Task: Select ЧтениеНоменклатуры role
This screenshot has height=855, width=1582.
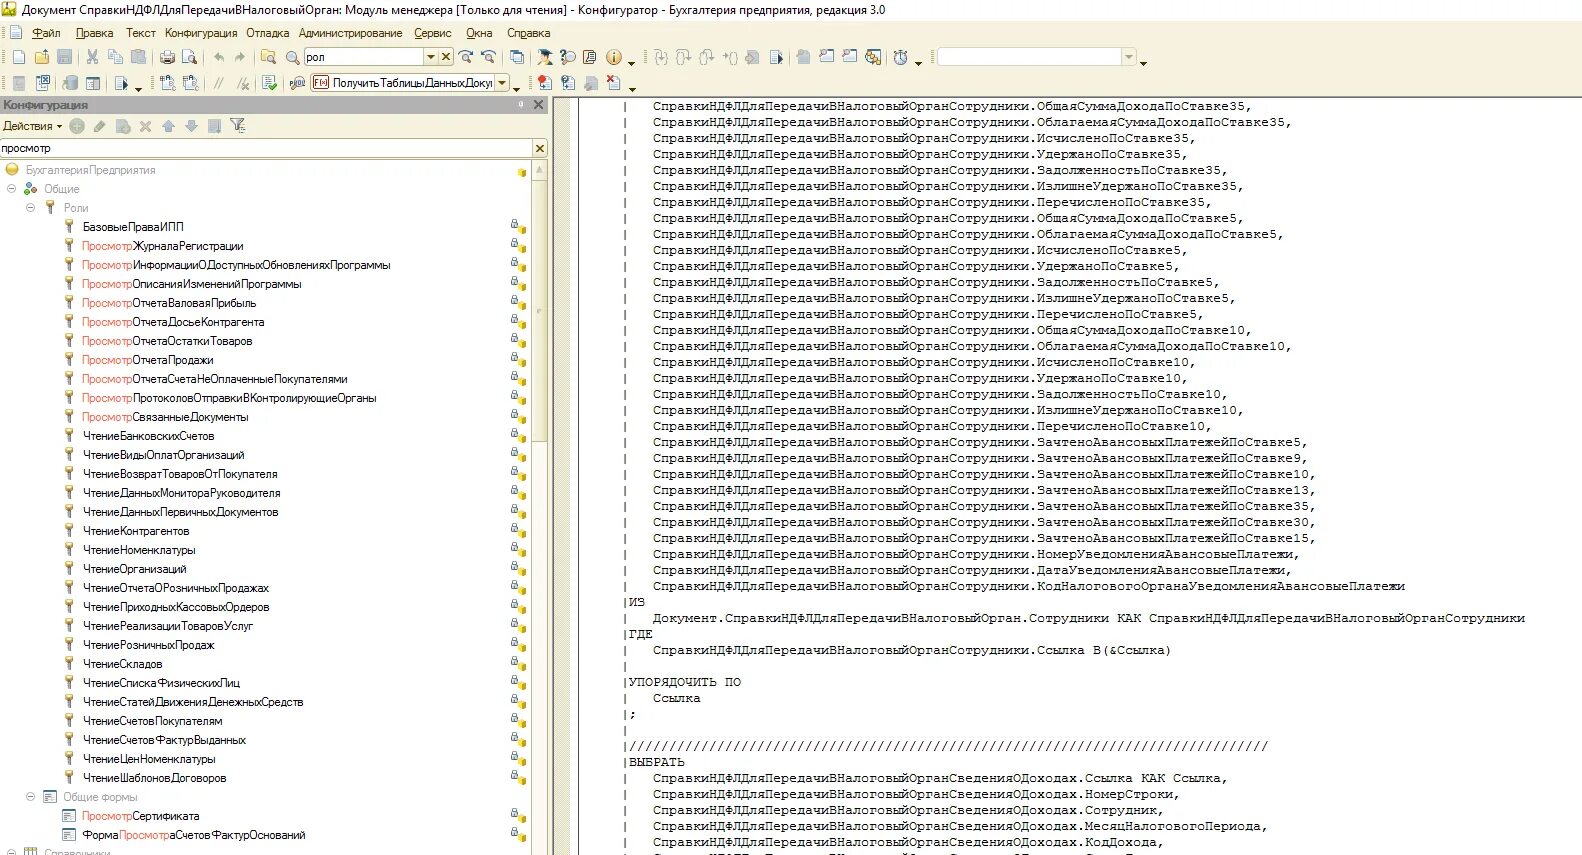Action: pyautogui.click(x=139, y=550)
